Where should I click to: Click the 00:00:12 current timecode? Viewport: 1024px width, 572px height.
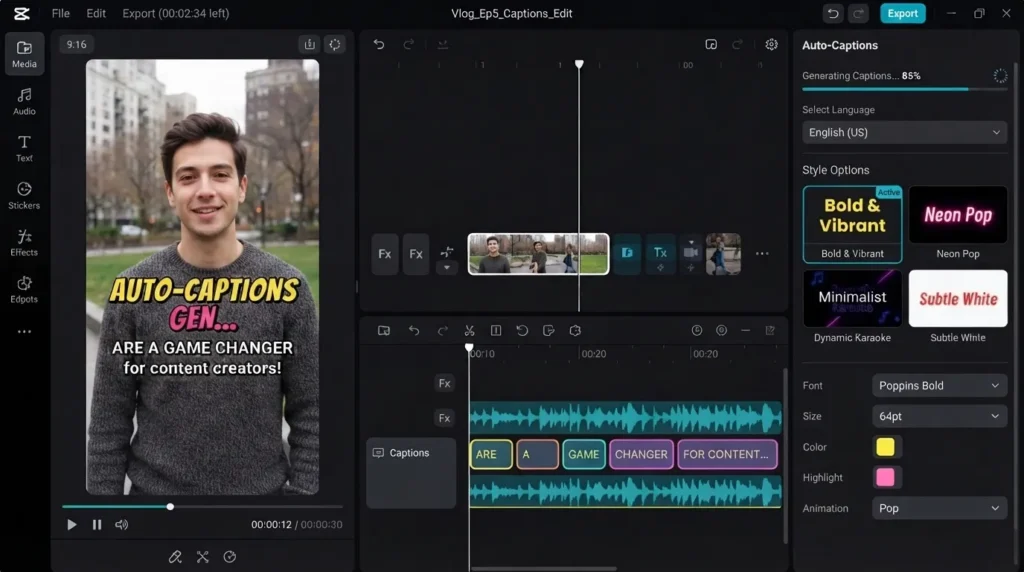tap(271, 524)
